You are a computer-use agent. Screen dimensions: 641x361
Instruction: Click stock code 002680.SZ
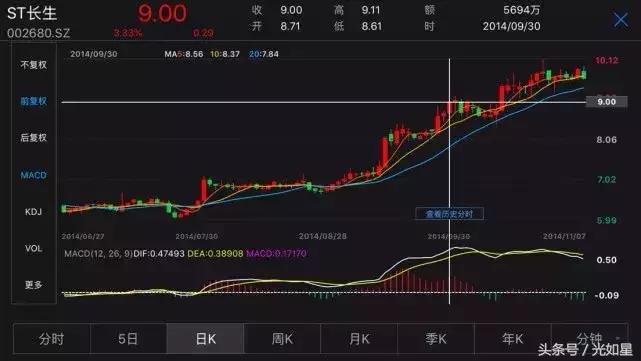[x=38, y=33]
